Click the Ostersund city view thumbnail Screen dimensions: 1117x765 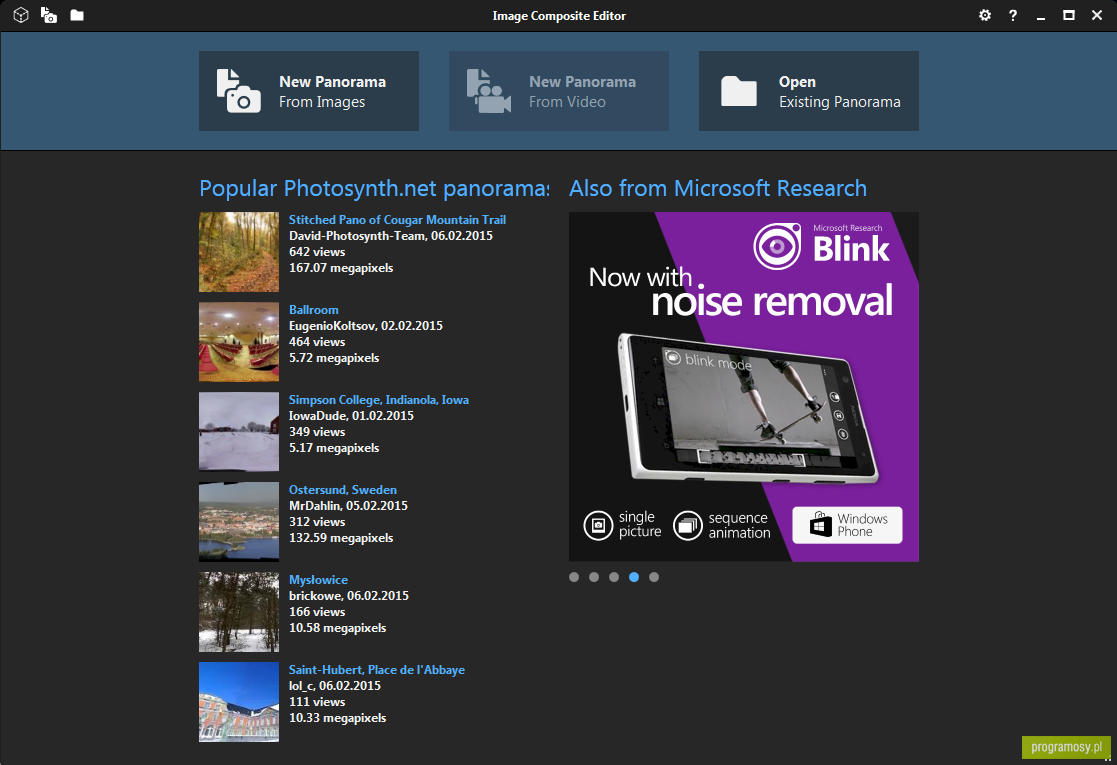239,521
